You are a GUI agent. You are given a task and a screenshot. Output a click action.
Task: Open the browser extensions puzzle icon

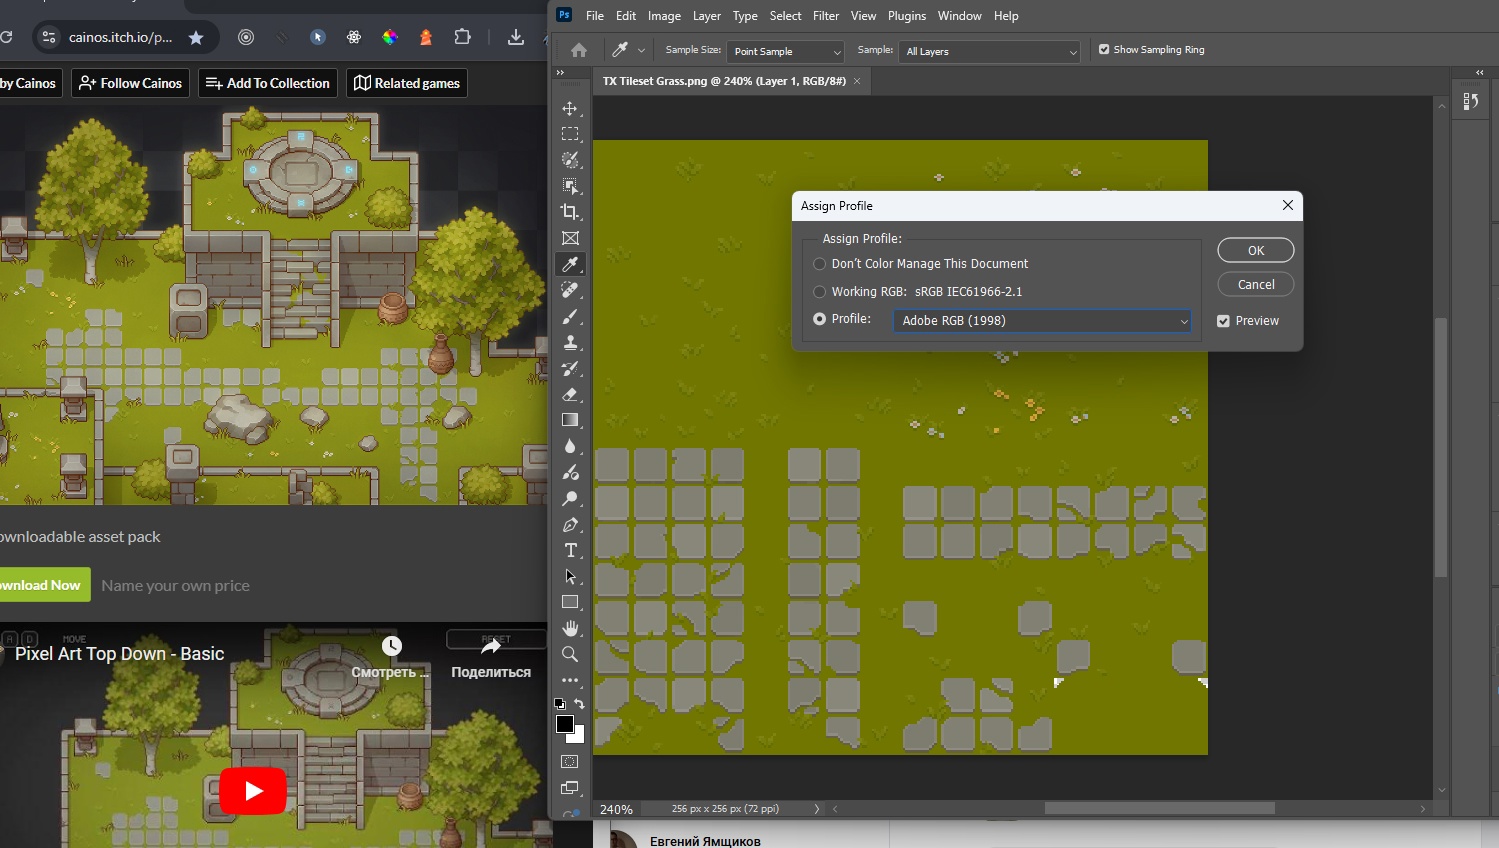pyautogui.click(x=462, y=37)
